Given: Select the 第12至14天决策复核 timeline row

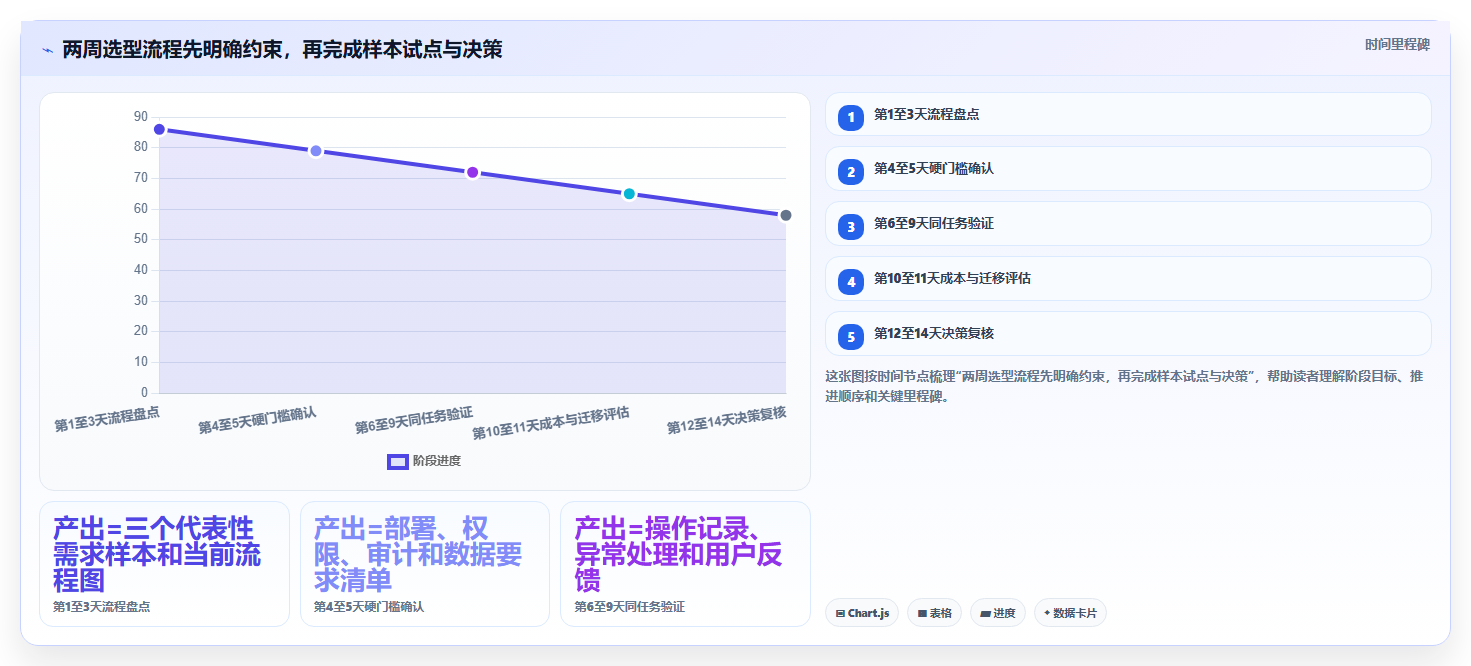Looking at the screenshot, I should pyautogui.click(x=1128, y=334).
